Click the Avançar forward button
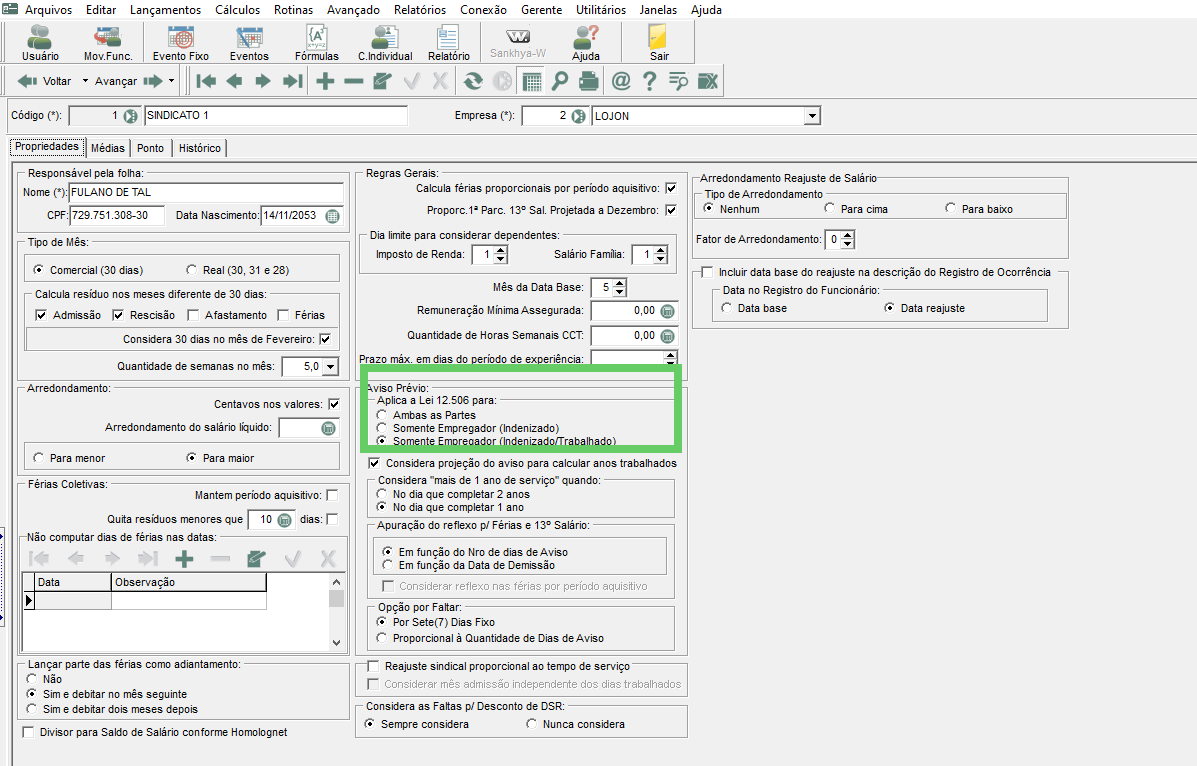This screenshot has height=766, width=1197. coord(128,81)
